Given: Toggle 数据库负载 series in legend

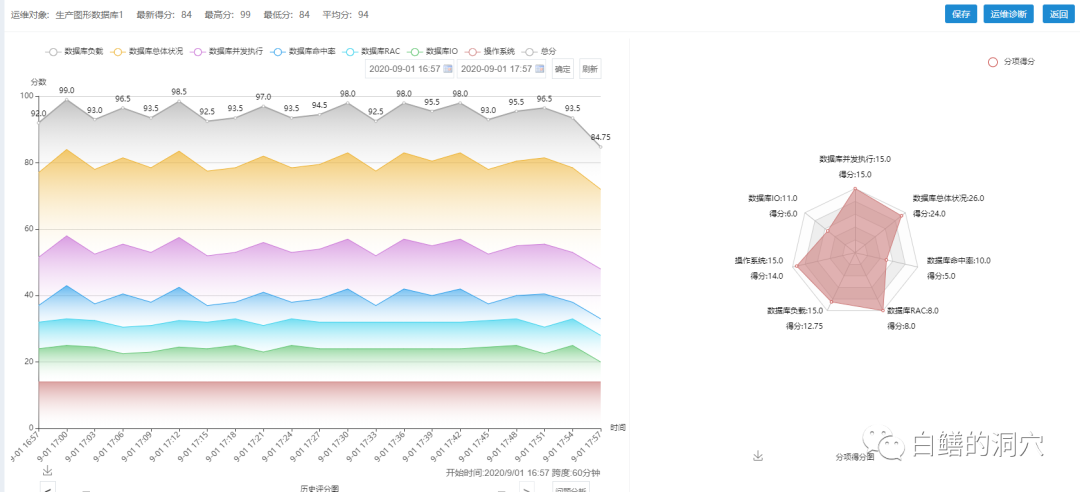Looking at the screenshot, I should [x=74, y=51].
